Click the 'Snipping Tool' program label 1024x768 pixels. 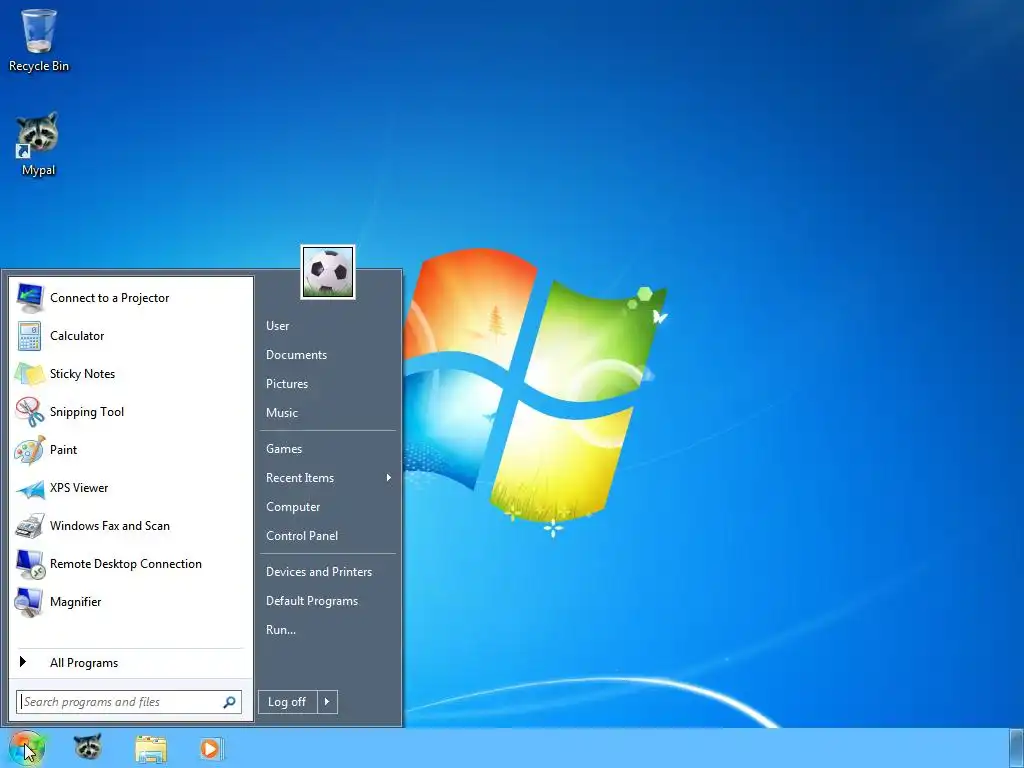(87, 412)
